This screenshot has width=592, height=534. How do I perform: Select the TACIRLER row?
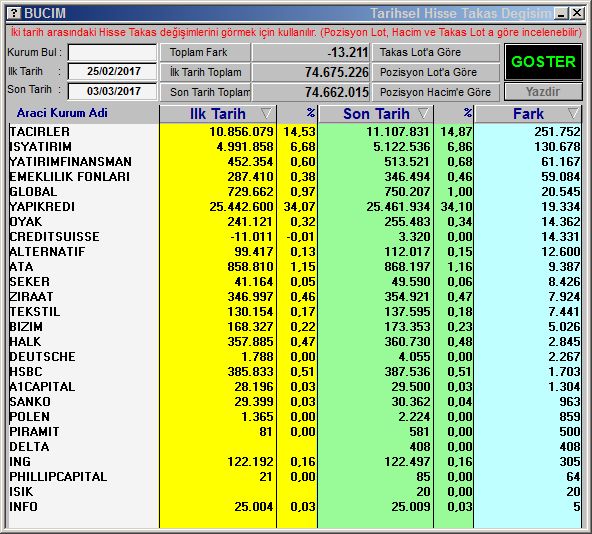pyautogui.click(x=294, y=131)
